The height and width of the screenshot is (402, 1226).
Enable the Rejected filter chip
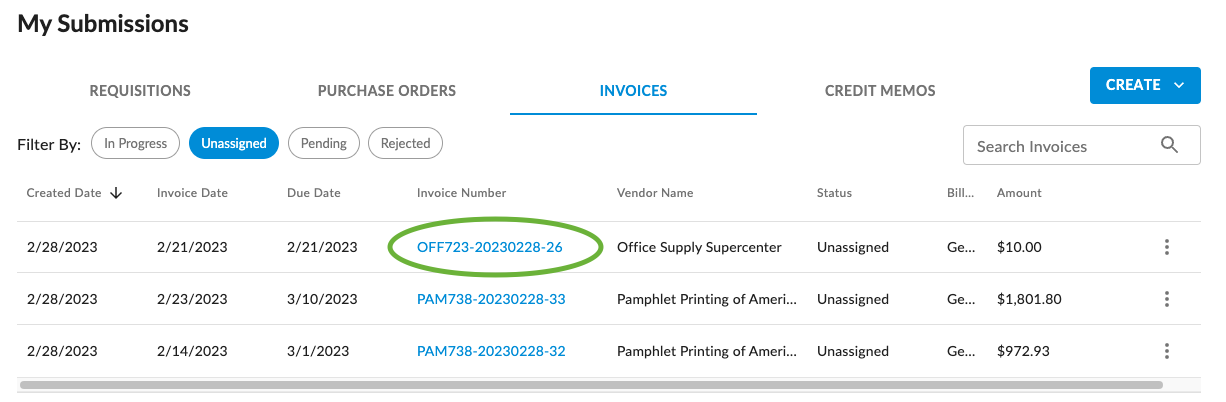(x=405, y=143)
